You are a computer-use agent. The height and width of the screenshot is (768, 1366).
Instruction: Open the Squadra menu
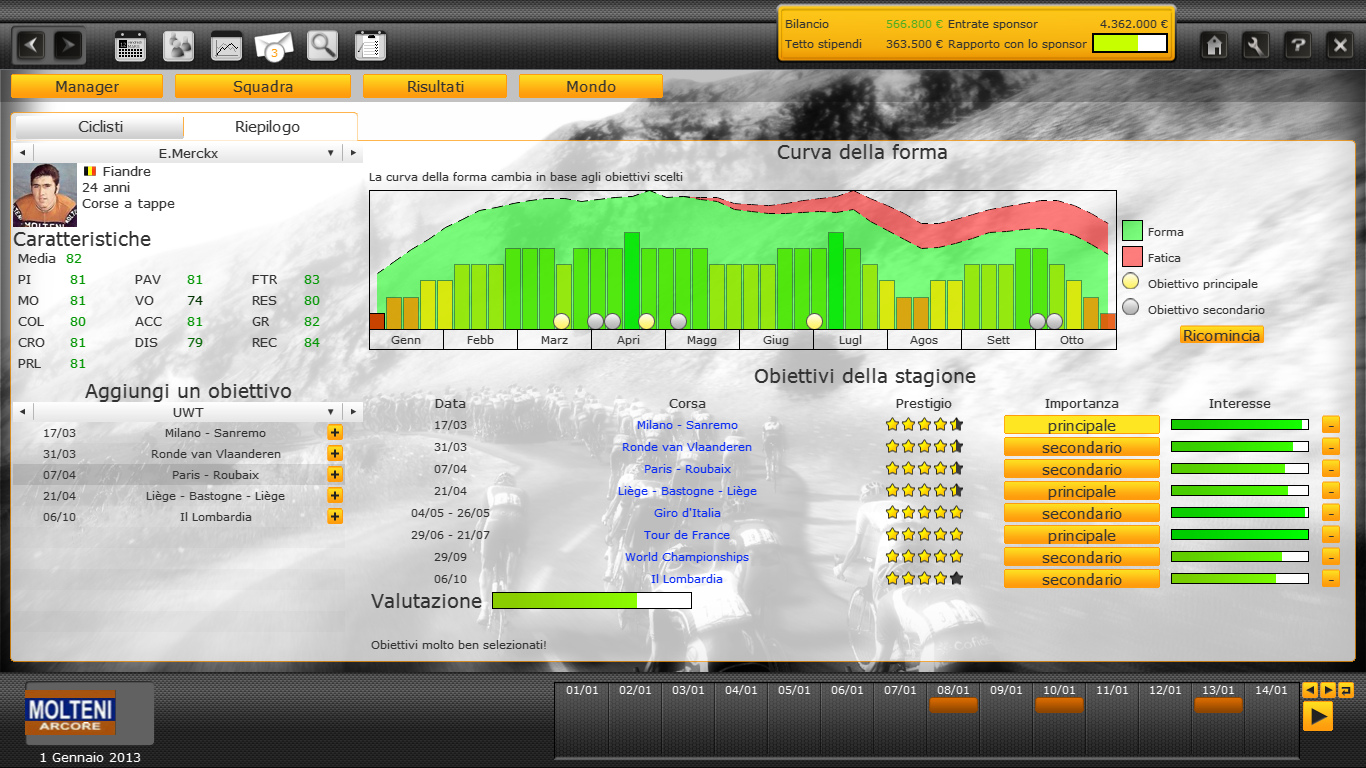pos(263,87)
